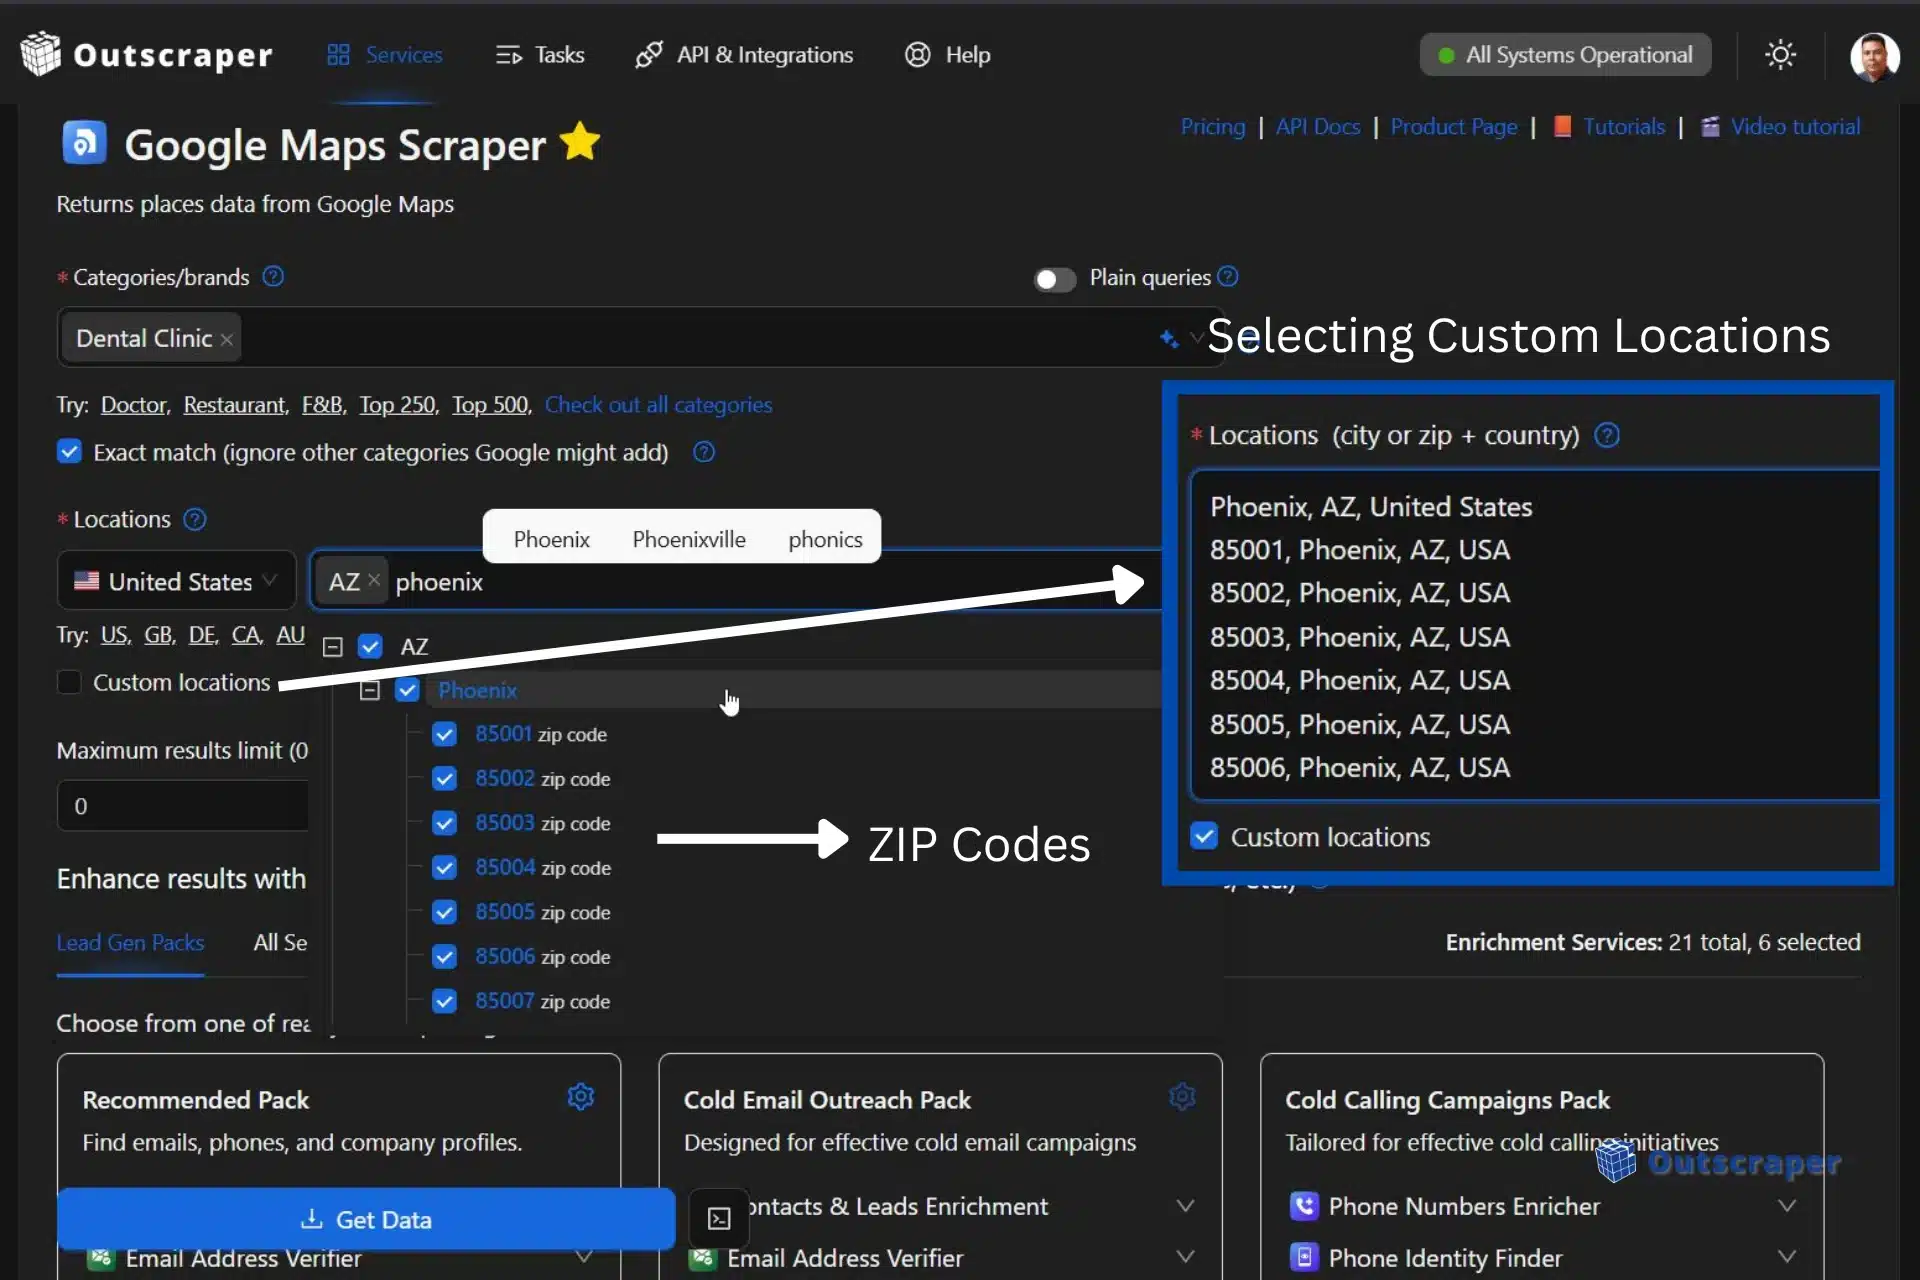The image size is (1920, 1280).
Task: Click the Outscraper logo icon
Action: [41, 54]
